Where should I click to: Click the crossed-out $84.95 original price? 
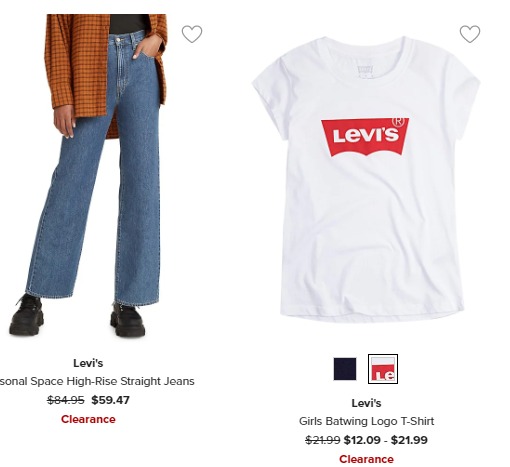(65, 400)
